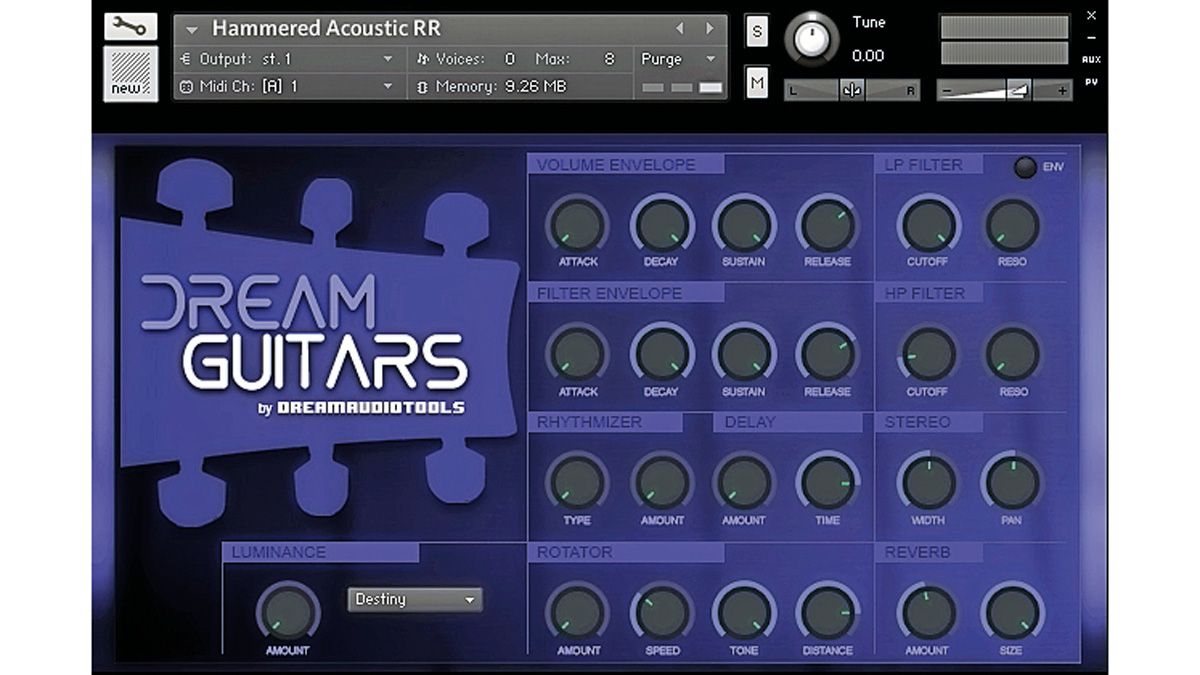The image size is (1200, 675).
Task: Click Filter Envelope Sustain knob
Action: 744,353
